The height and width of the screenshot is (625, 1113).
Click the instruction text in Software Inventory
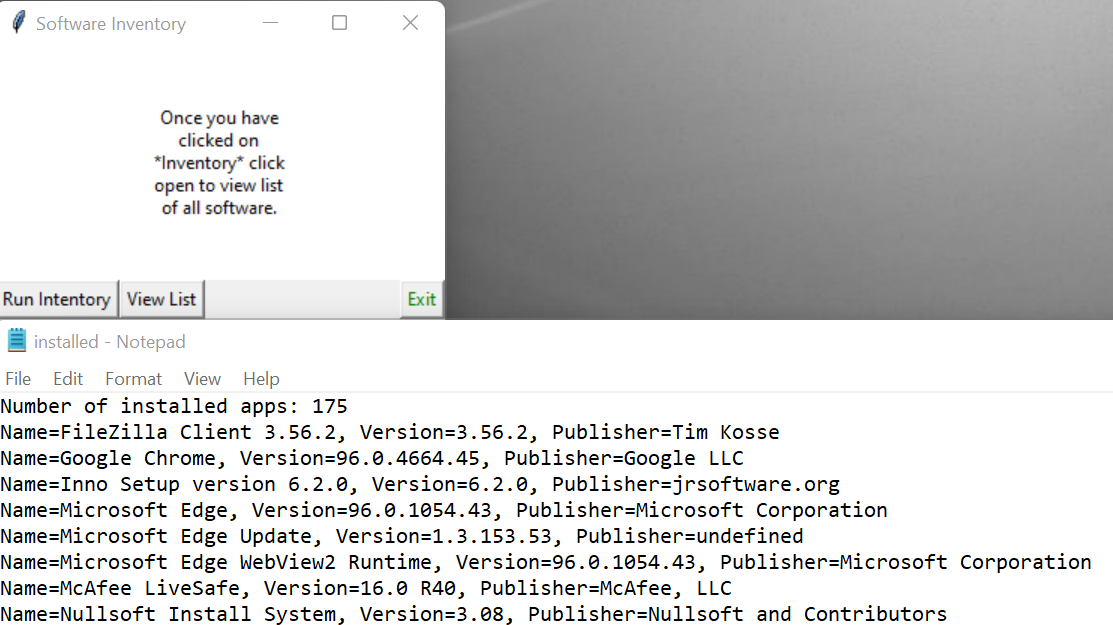point(219,163)
